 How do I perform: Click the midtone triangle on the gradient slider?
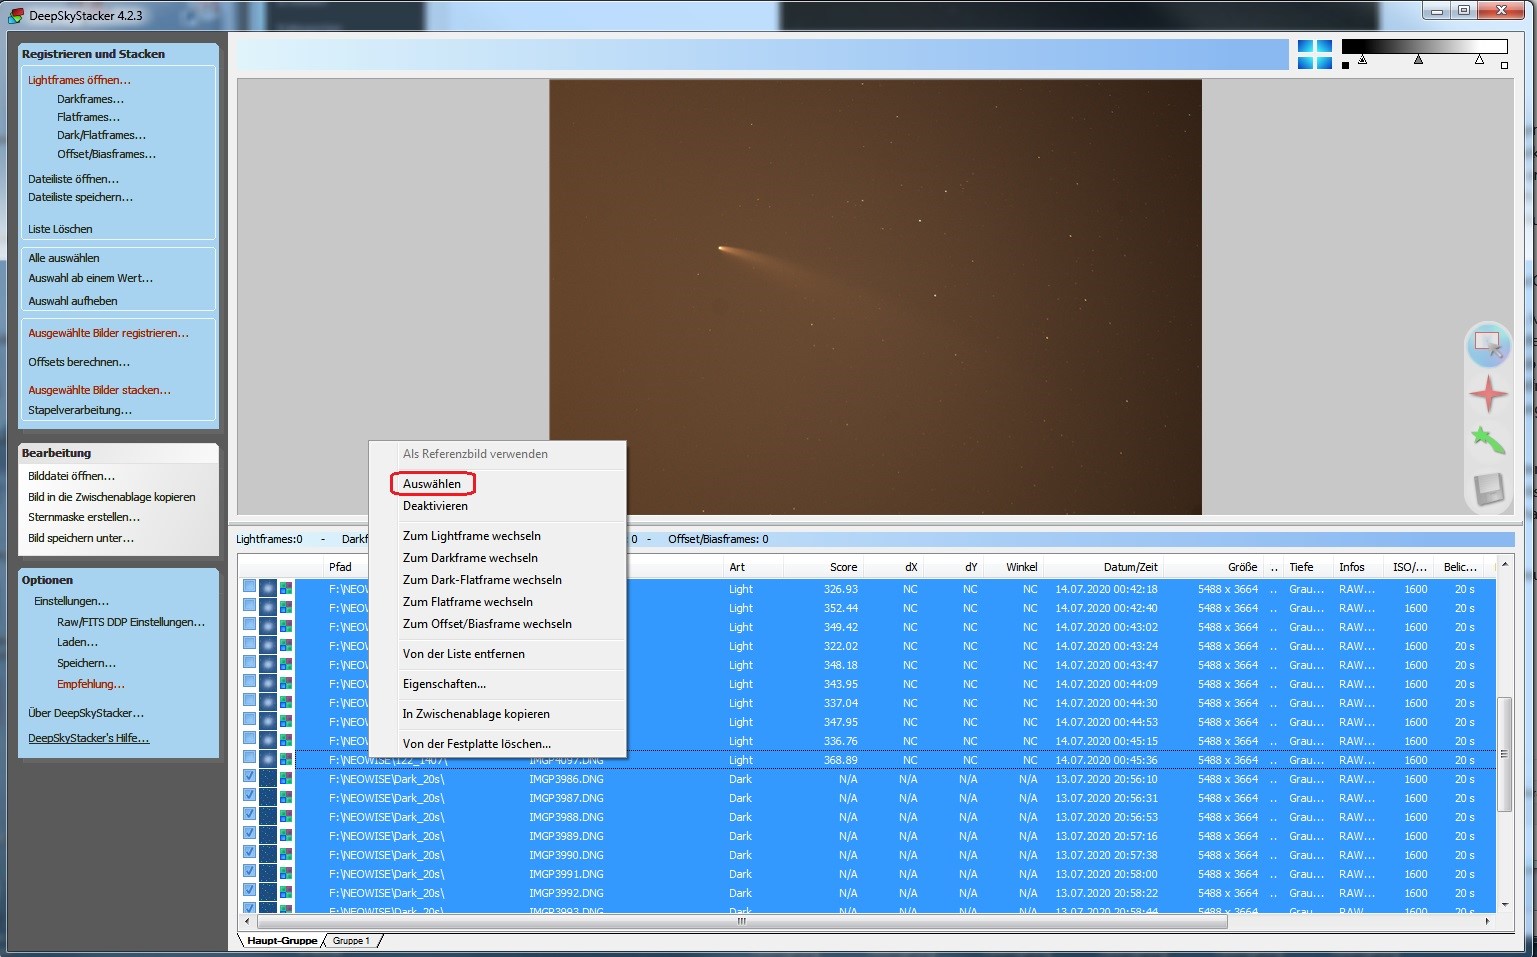click(1418, 61)
